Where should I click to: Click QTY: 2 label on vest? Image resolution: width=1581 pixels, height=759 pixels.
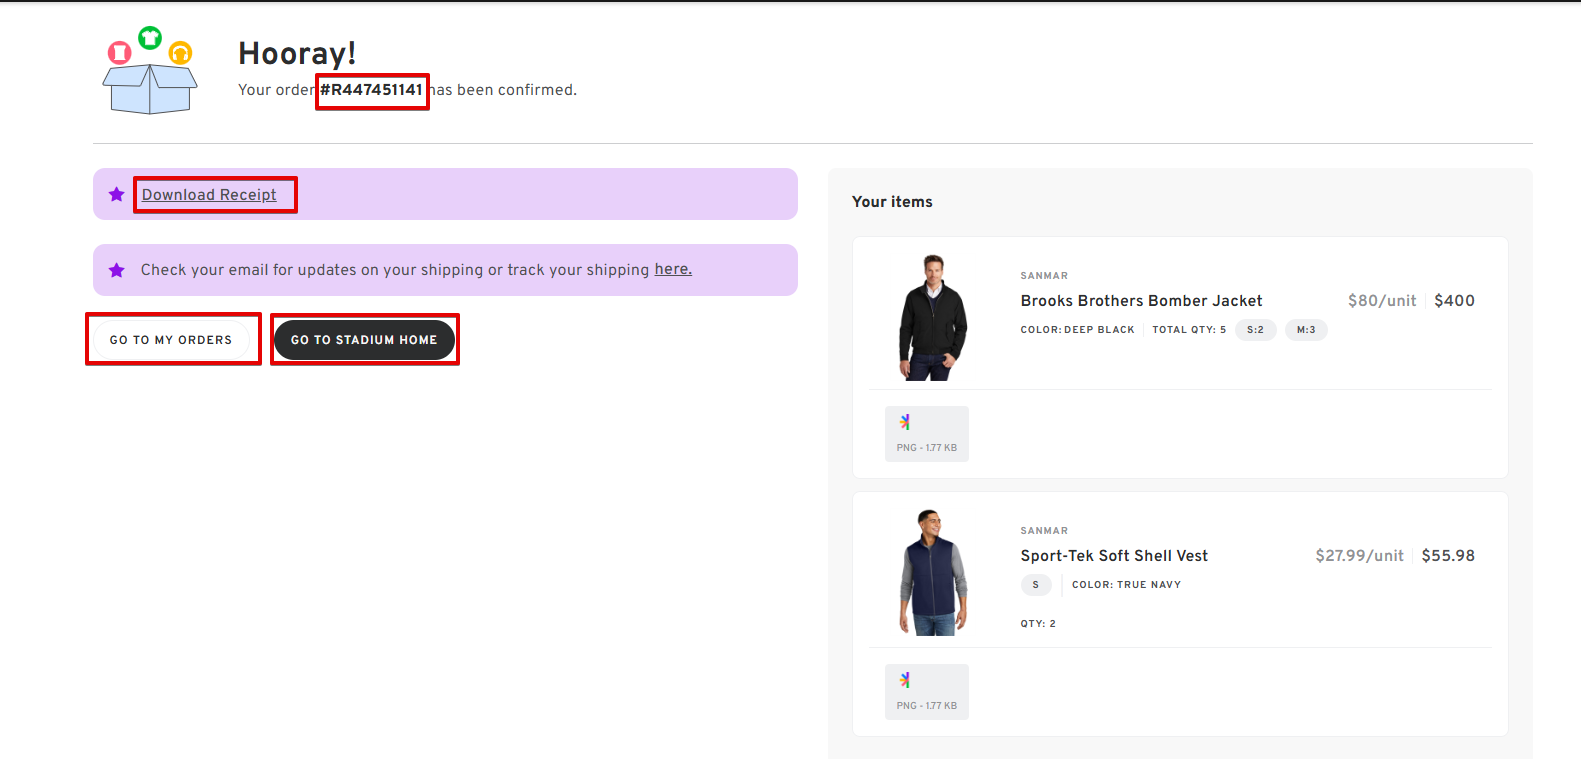[x=1038, y=624]
